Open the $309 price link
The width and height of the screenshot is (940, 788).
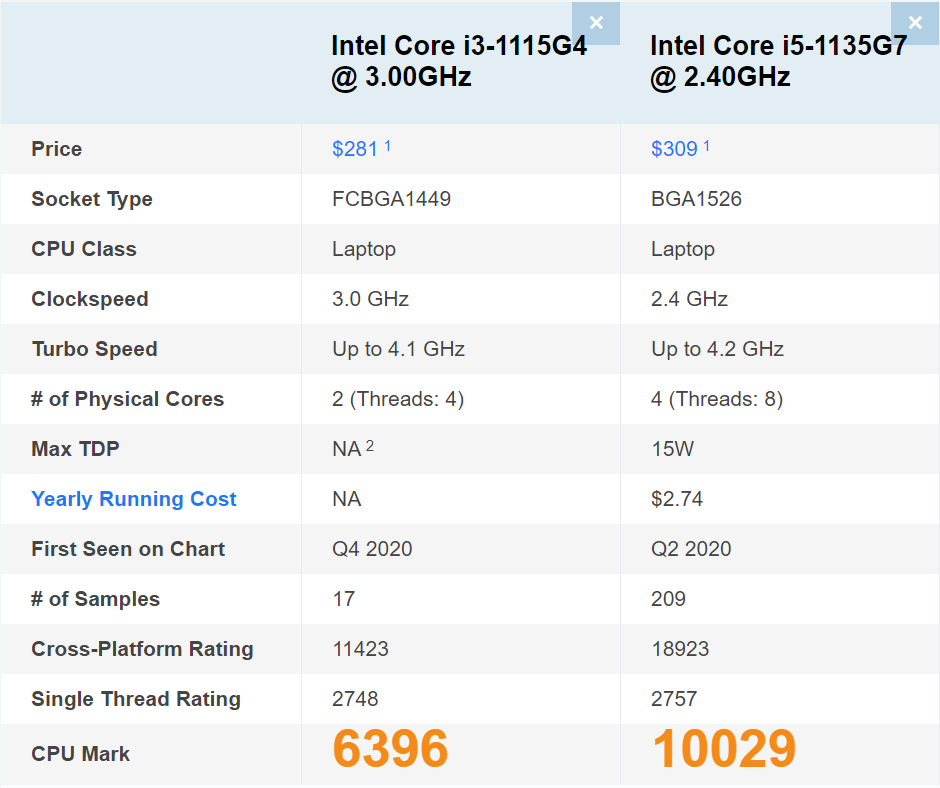(674, 149)
